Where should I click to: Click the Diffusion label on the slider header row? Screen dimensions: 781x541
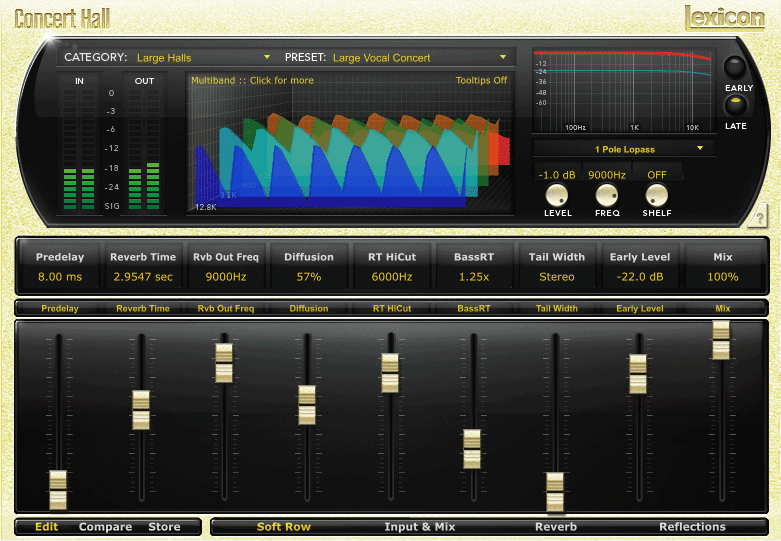tap(309, 308)
